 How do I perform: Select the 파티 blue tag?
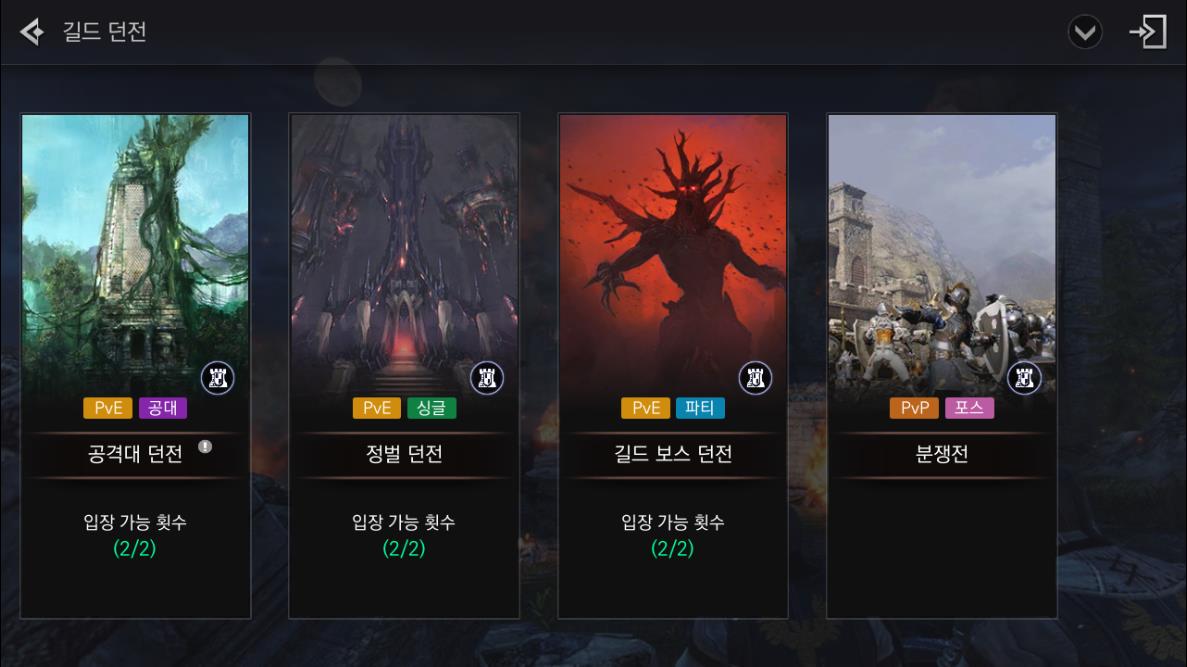click(x=700, y=408)
